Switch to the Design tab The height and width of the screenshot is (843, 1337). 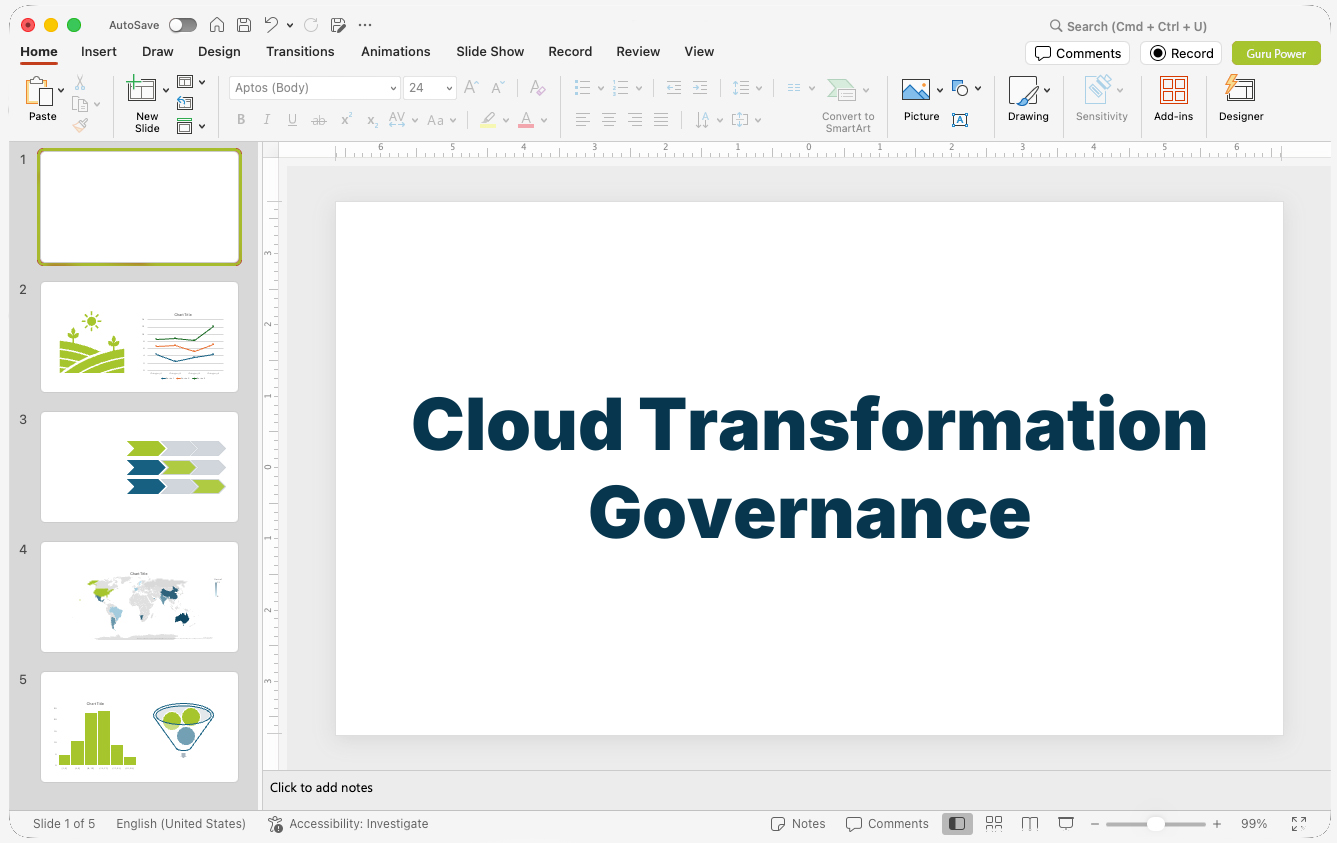(219, 51)
